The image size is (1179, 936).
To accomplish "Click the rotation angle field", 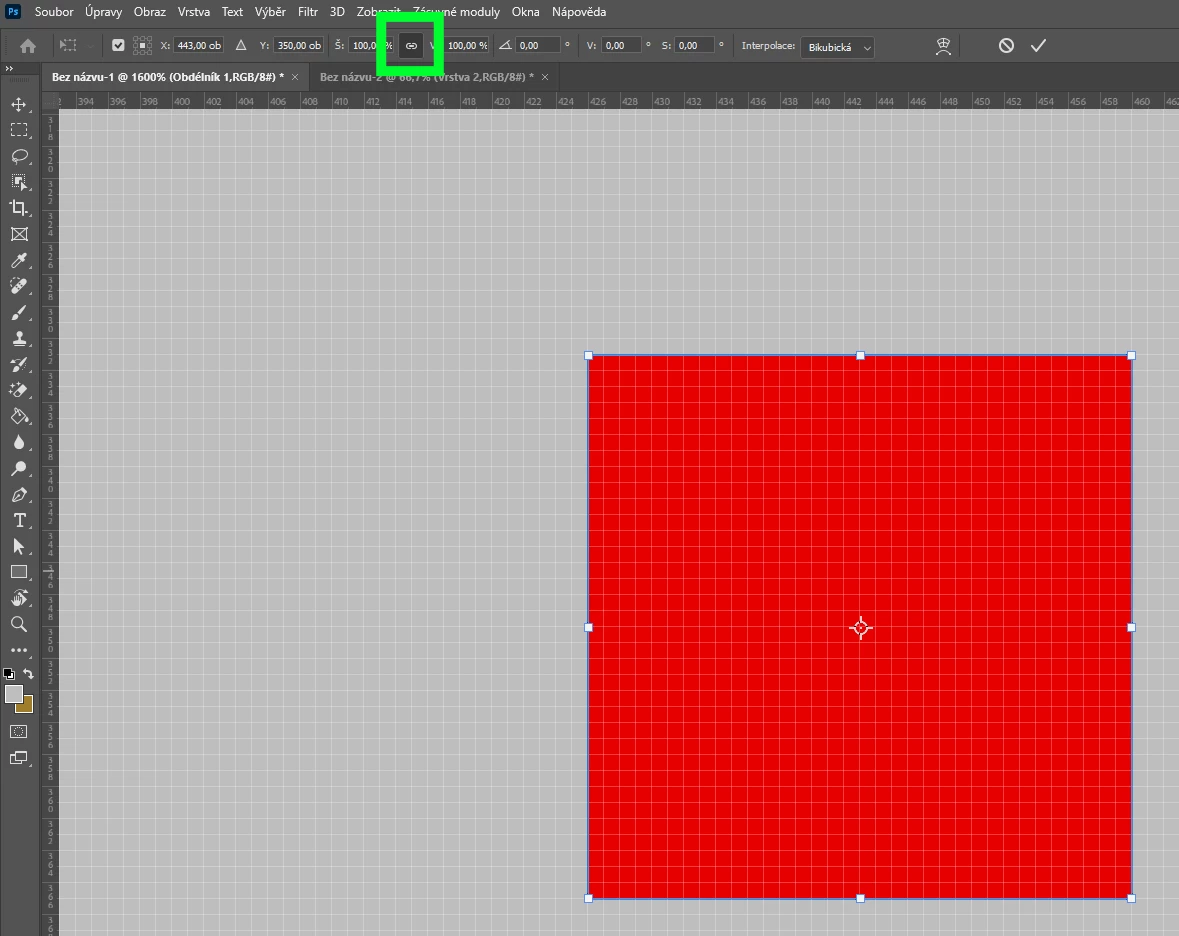I will coord(538,45).
